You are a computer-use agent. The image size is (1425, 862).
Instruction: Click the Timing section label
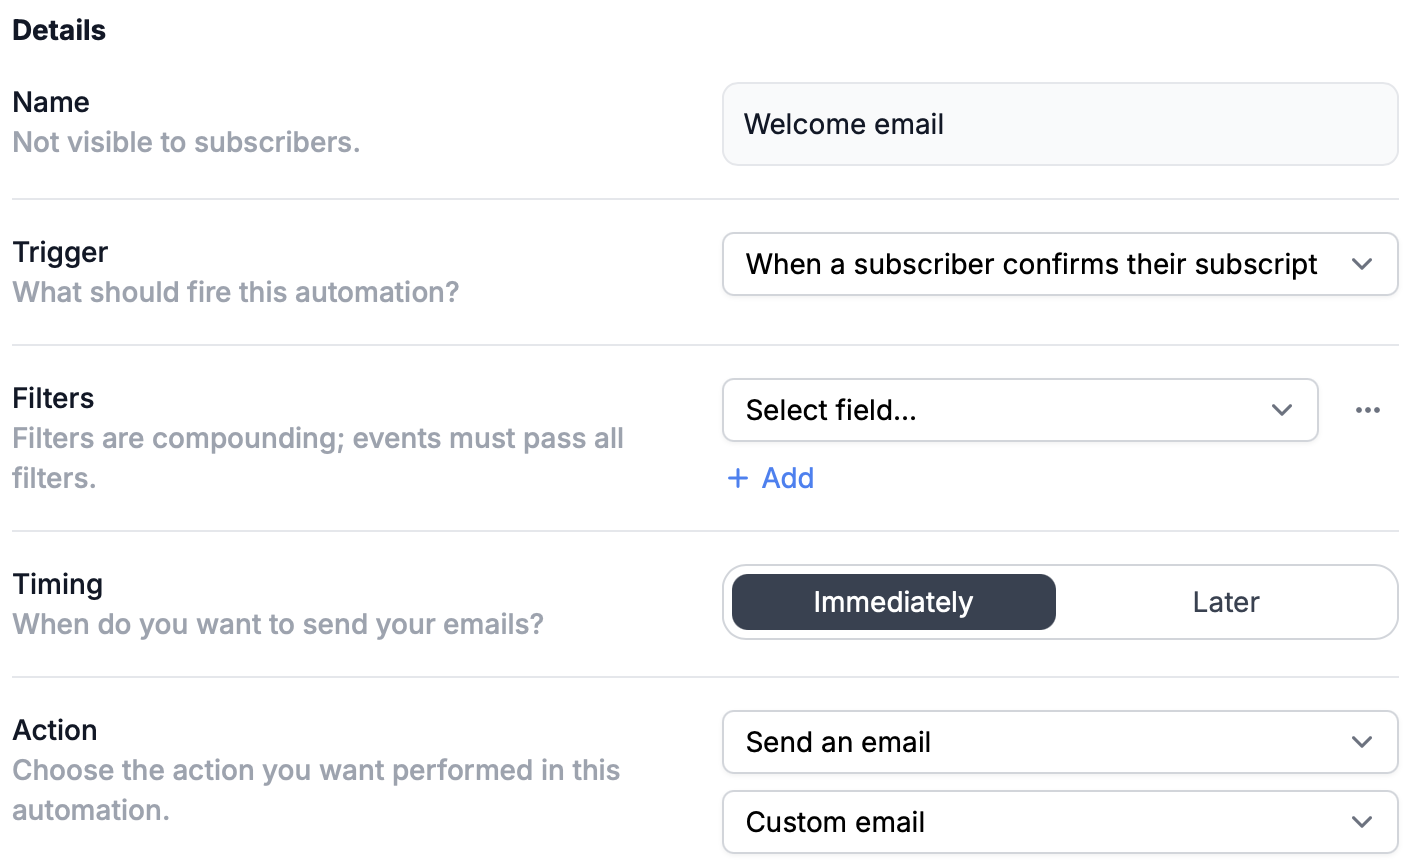pyautogui.click(x=58, y=584)
